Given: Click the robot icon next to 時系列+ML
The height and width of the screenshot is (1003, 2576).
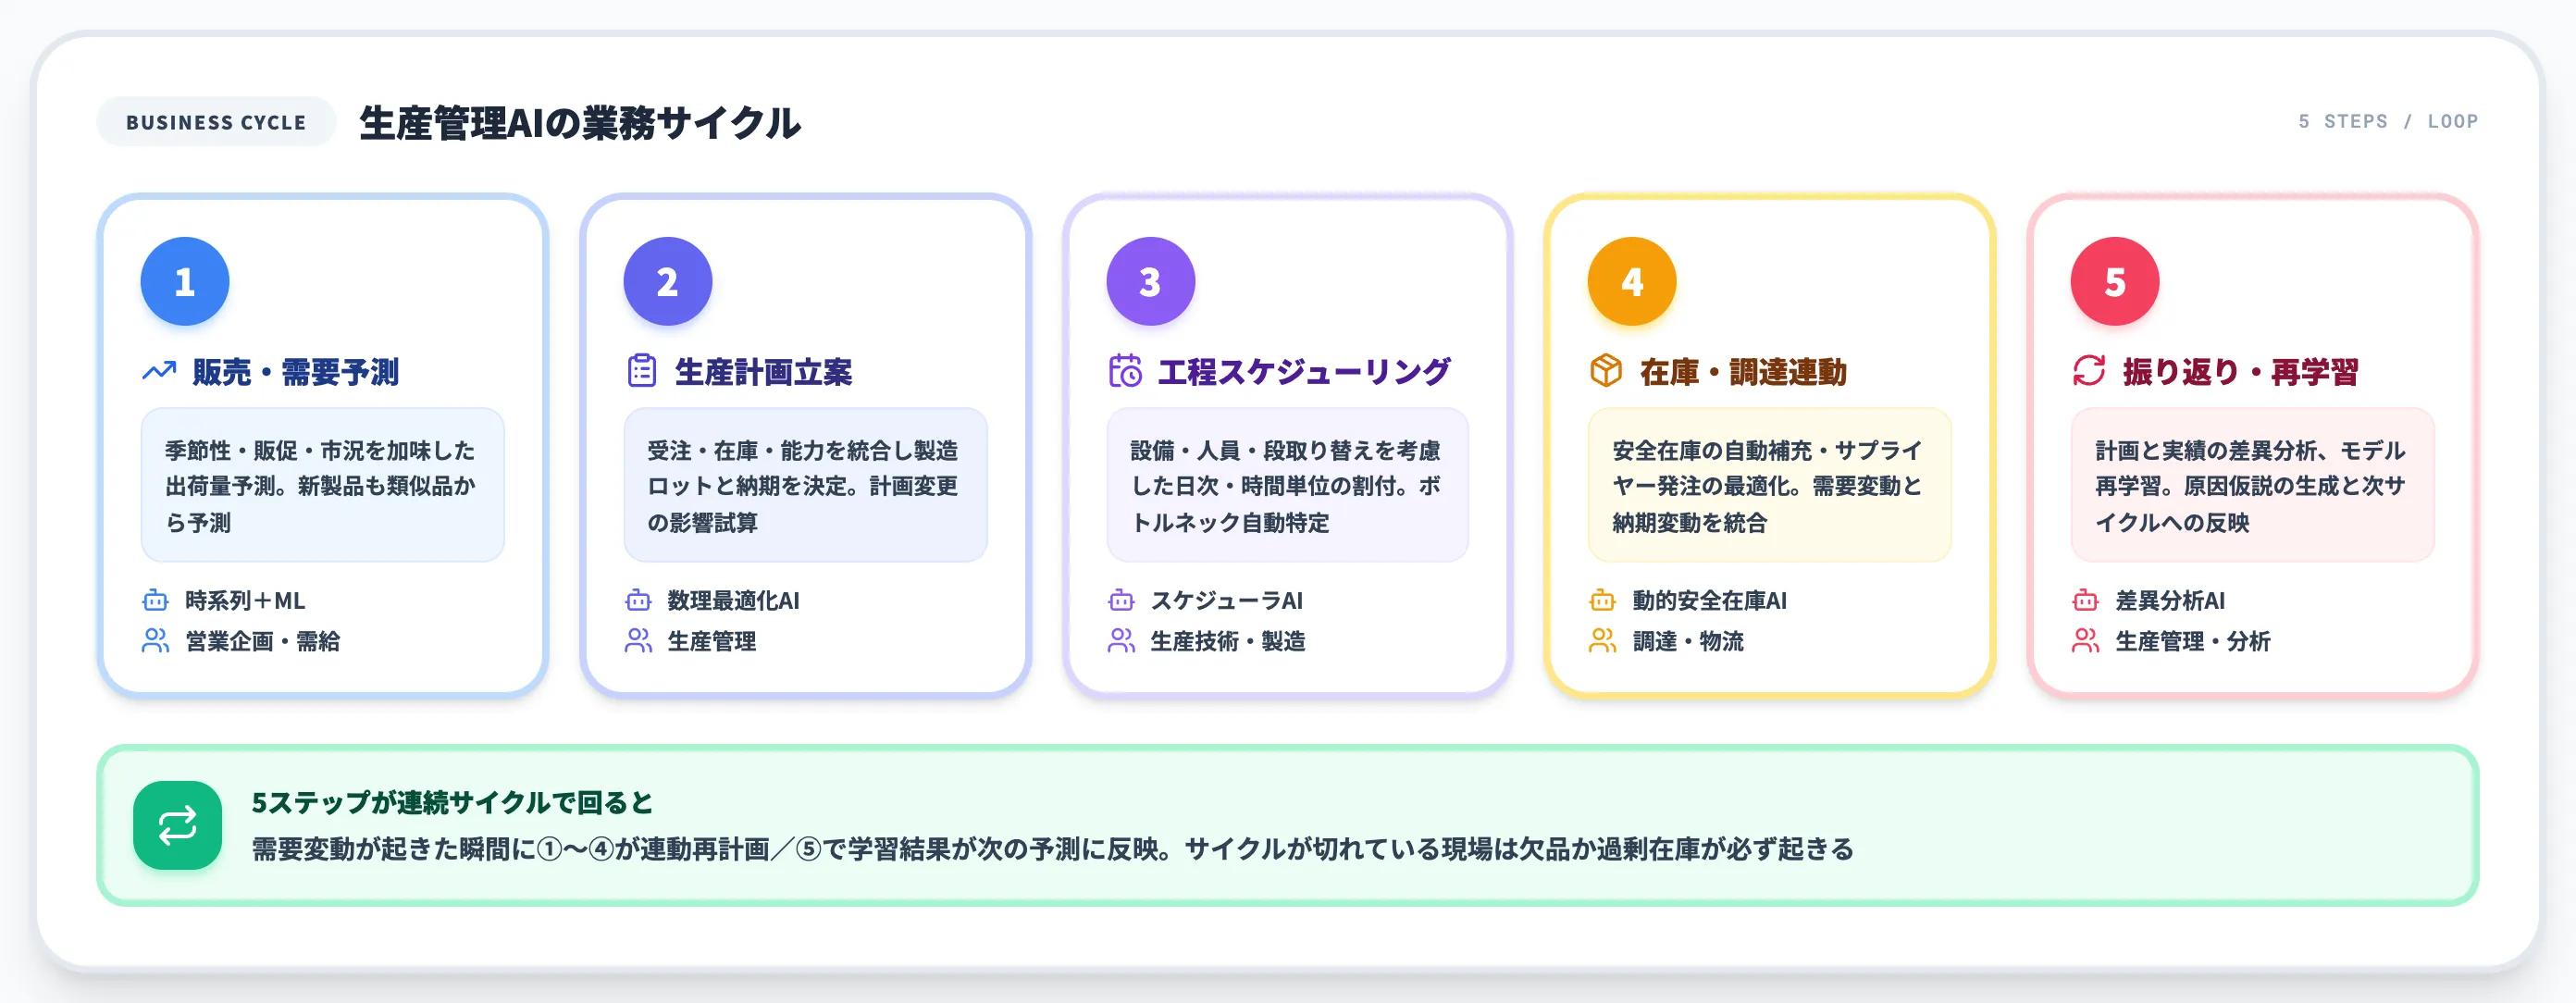Looking at the screenshot, I should [155, 600].
